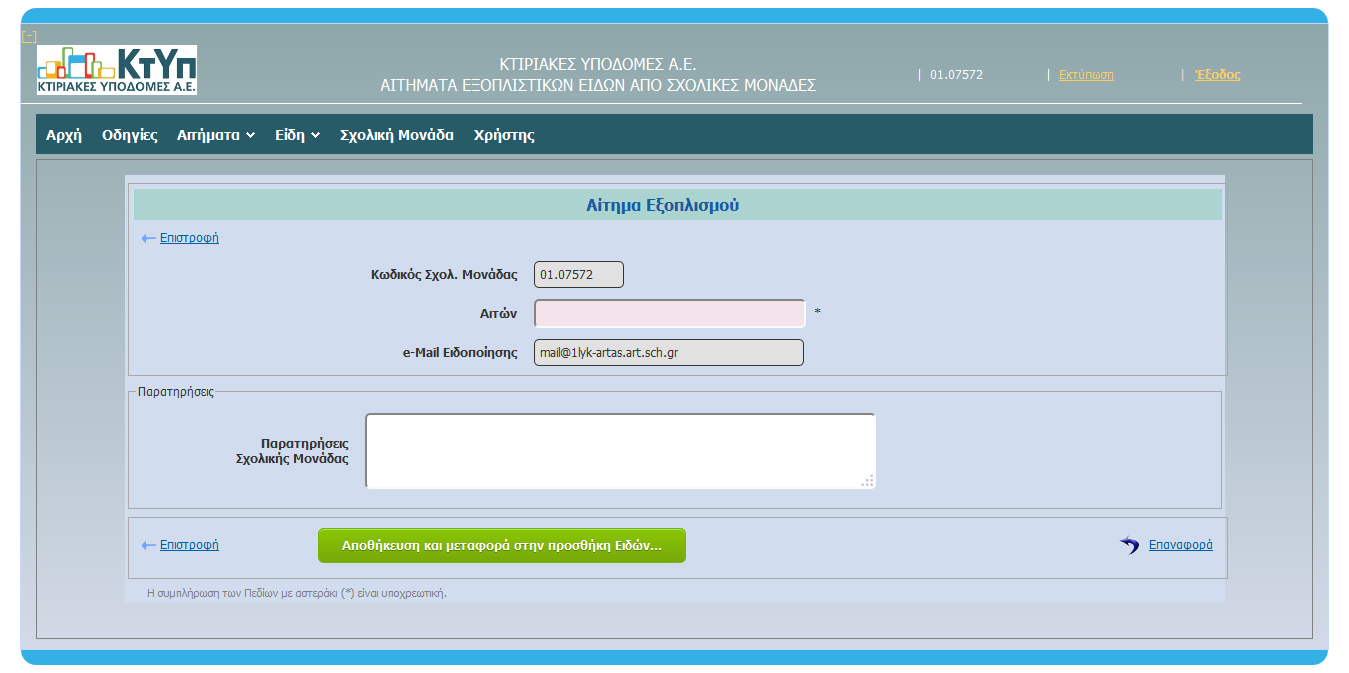This screenshot has height=673, width=1349.
Task: Click the 01.07572 code in the page header
Action: (x=957, y=75)
